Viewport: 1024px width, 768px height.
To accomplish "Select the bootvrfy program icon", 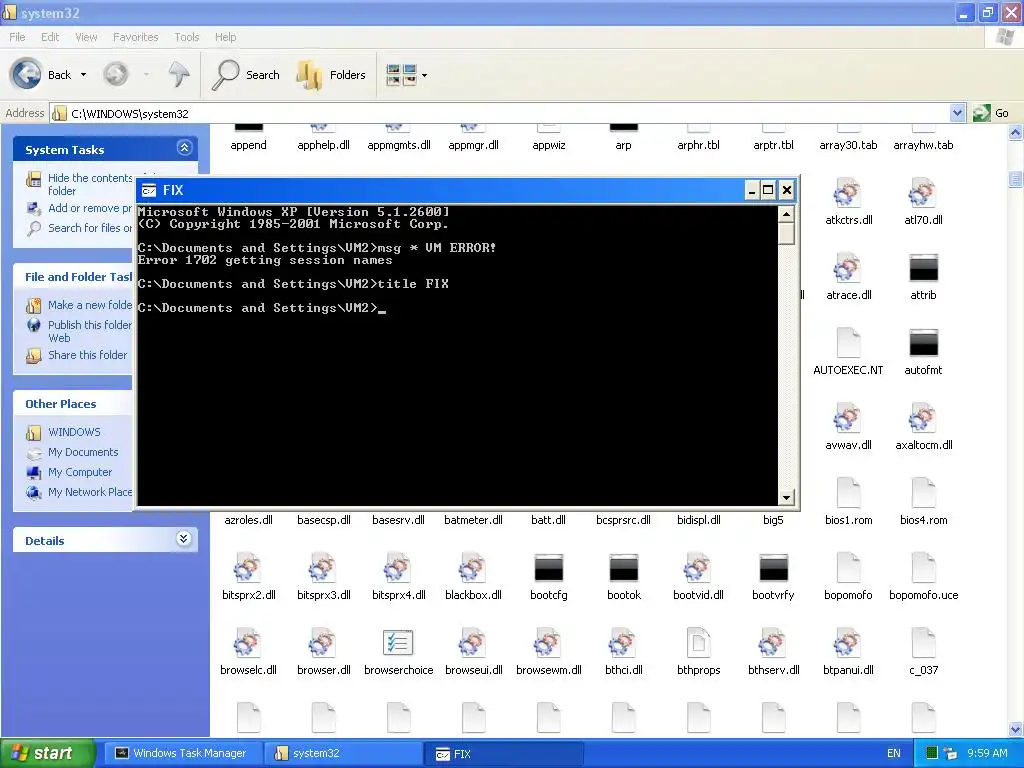I will click(x=773, y=569).
